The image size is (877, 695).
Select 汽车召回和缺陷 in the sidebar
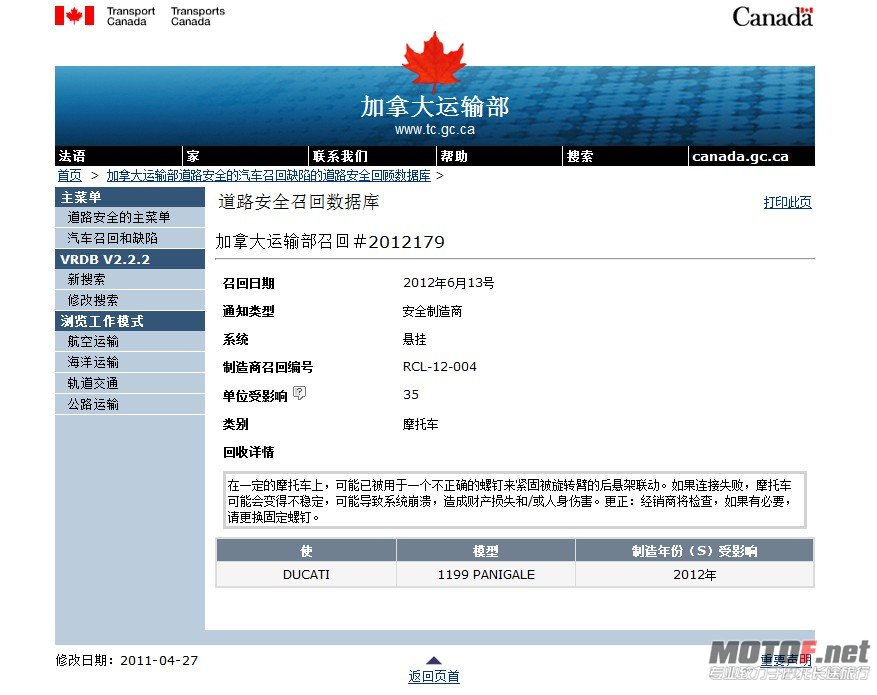point(112,238)
